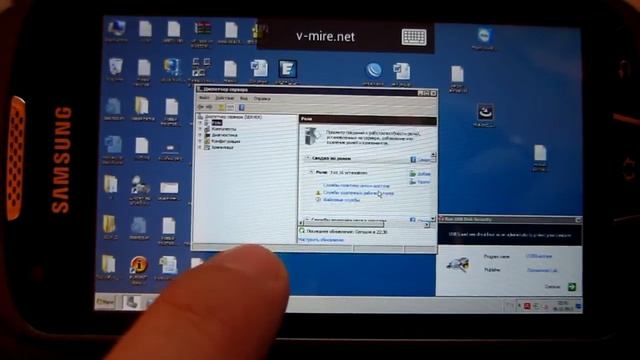The height and width of the screenshot is (360, 640).
Task: Click the Forward arrow in Server Manager toolbar
Action: coord(209,107)
